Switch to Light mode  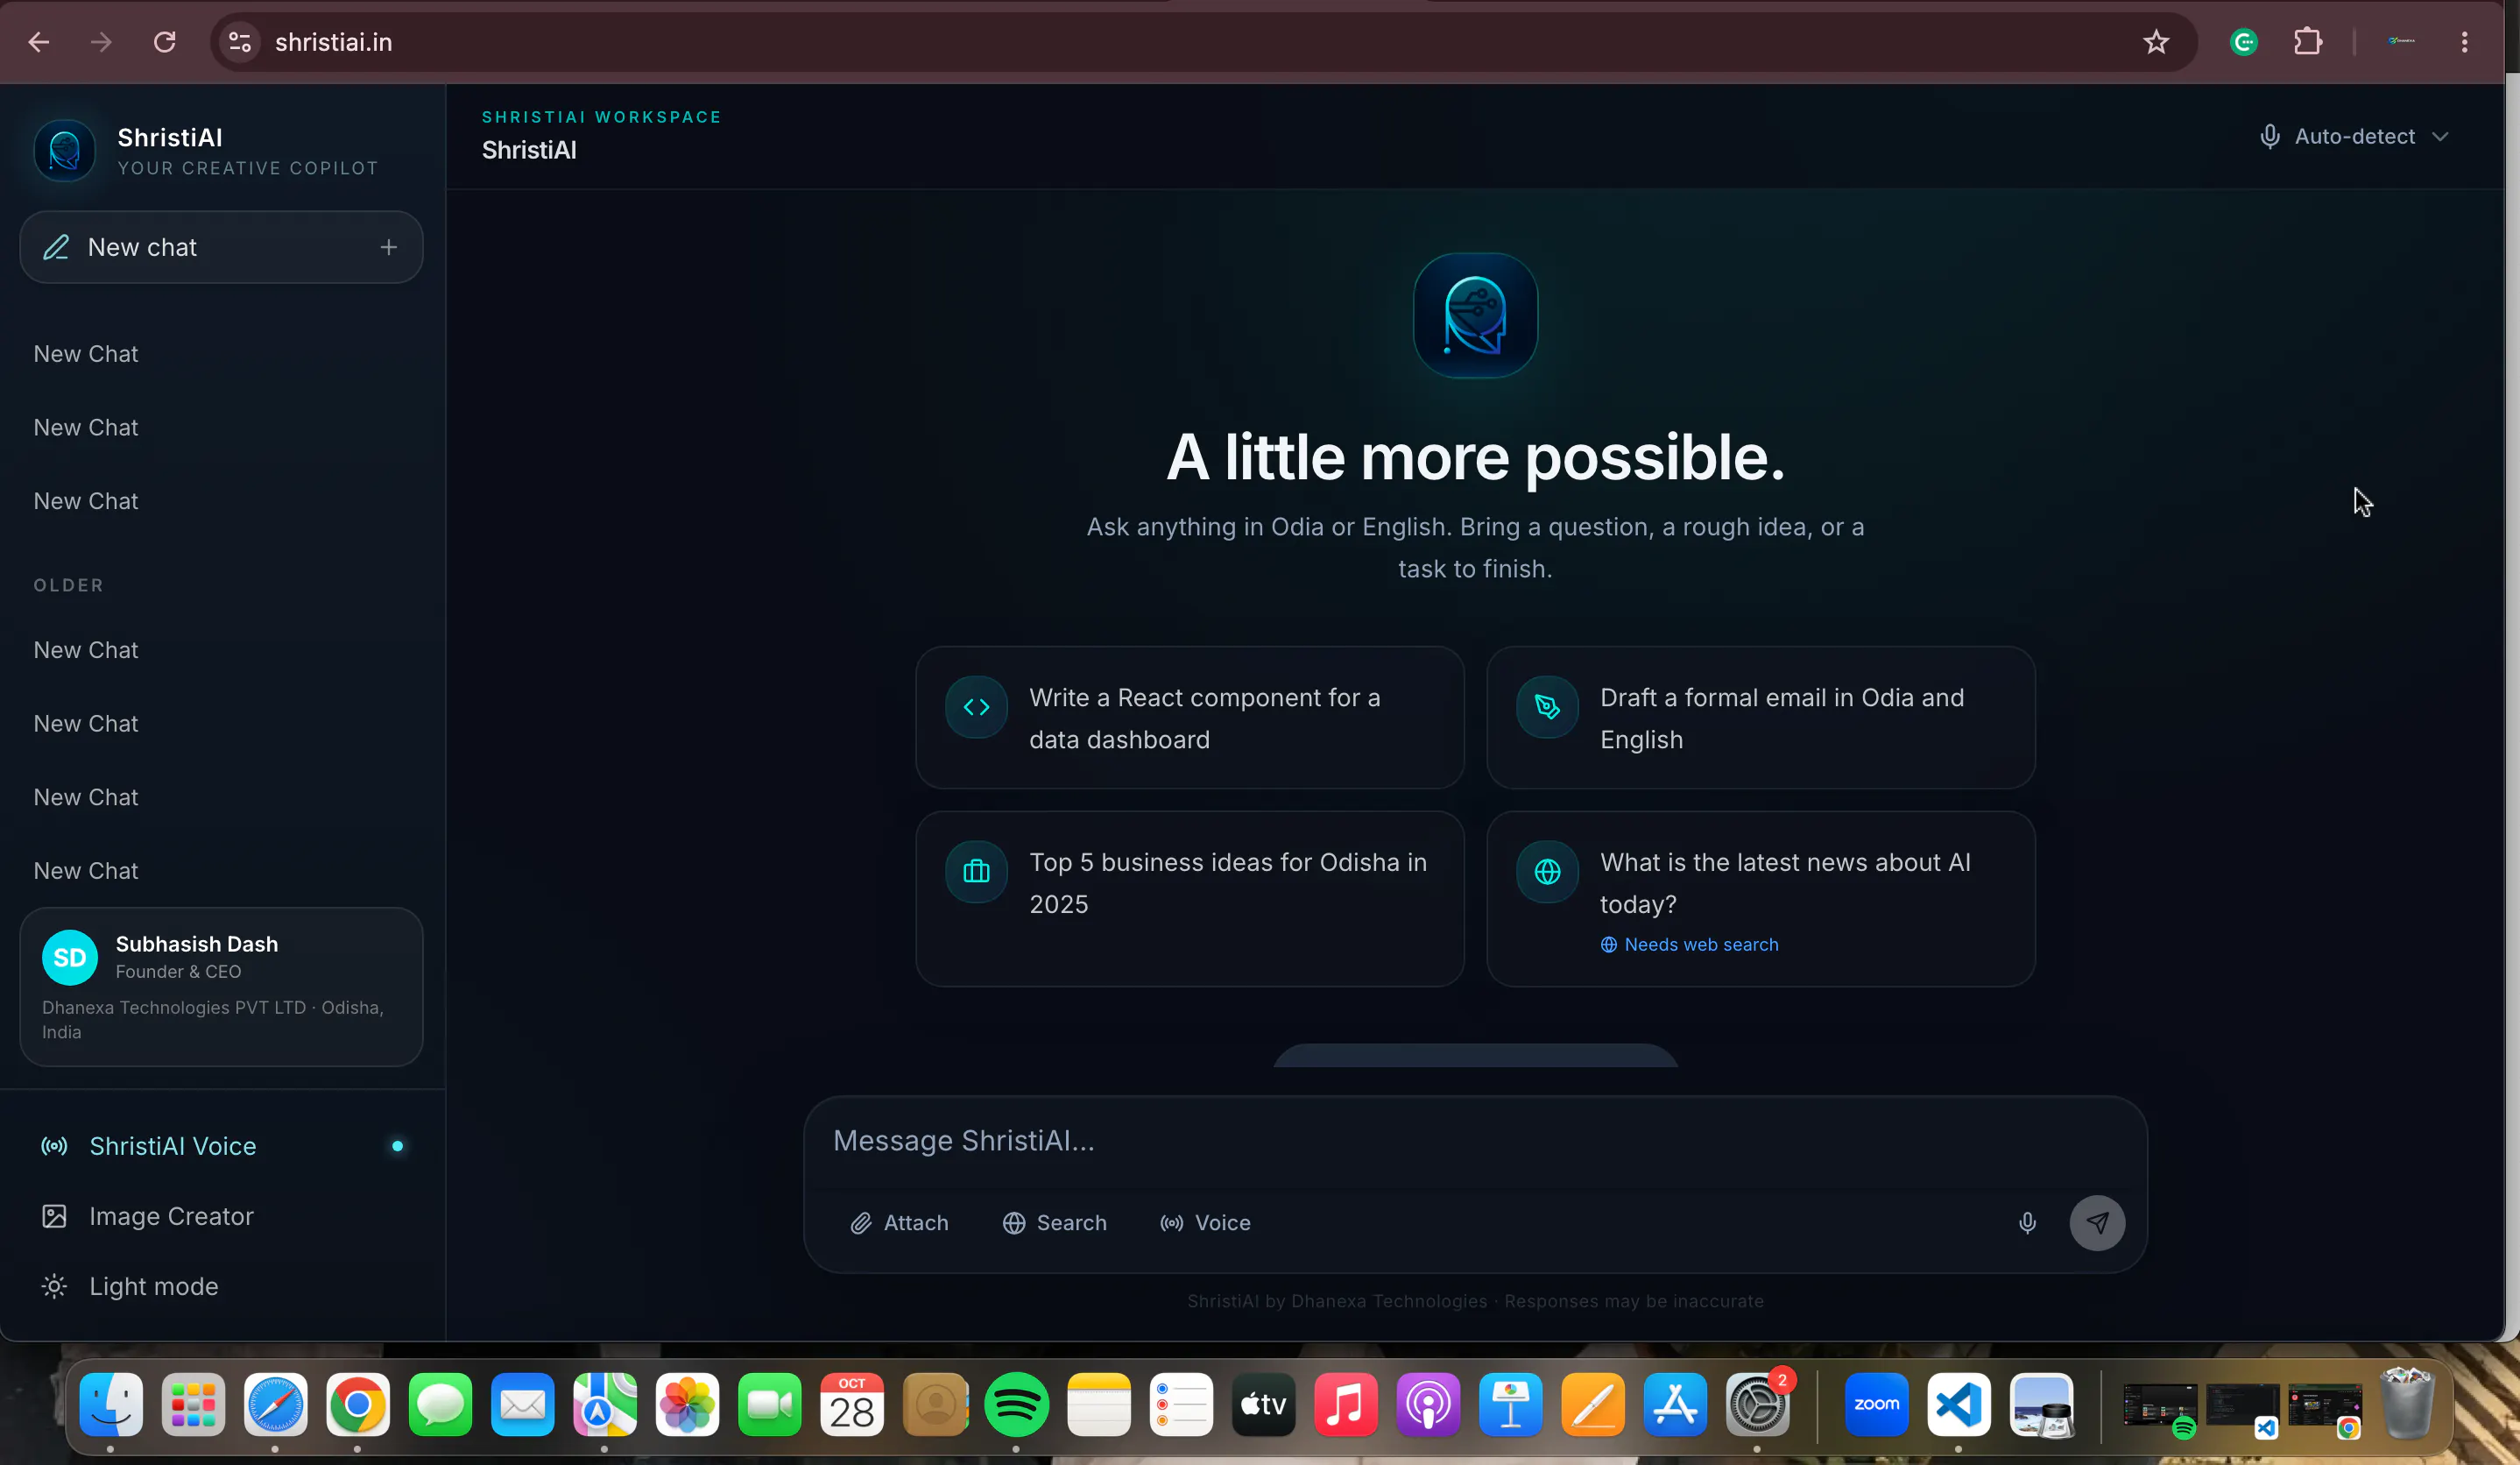click(x=222, y=1286)
